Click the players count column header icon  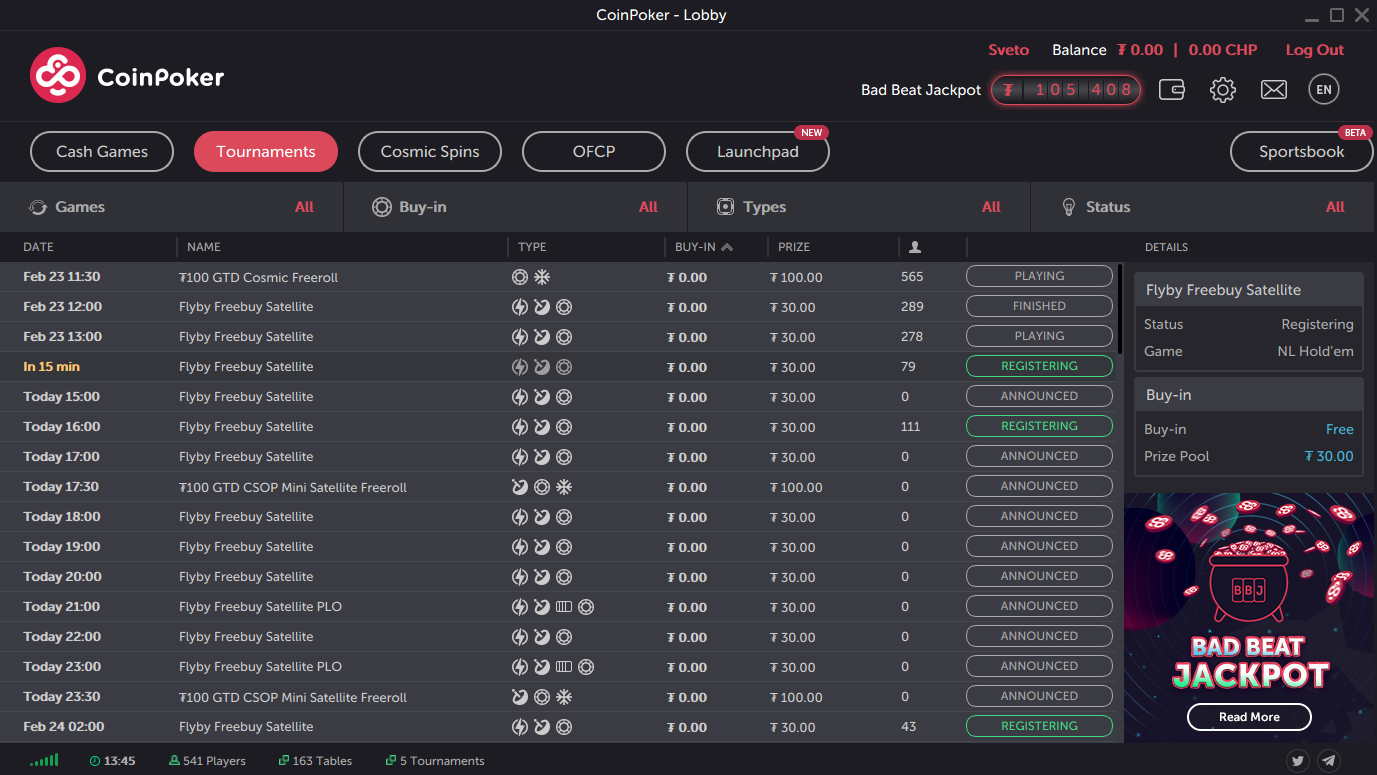pyautogui.click(x=914, y=247)
